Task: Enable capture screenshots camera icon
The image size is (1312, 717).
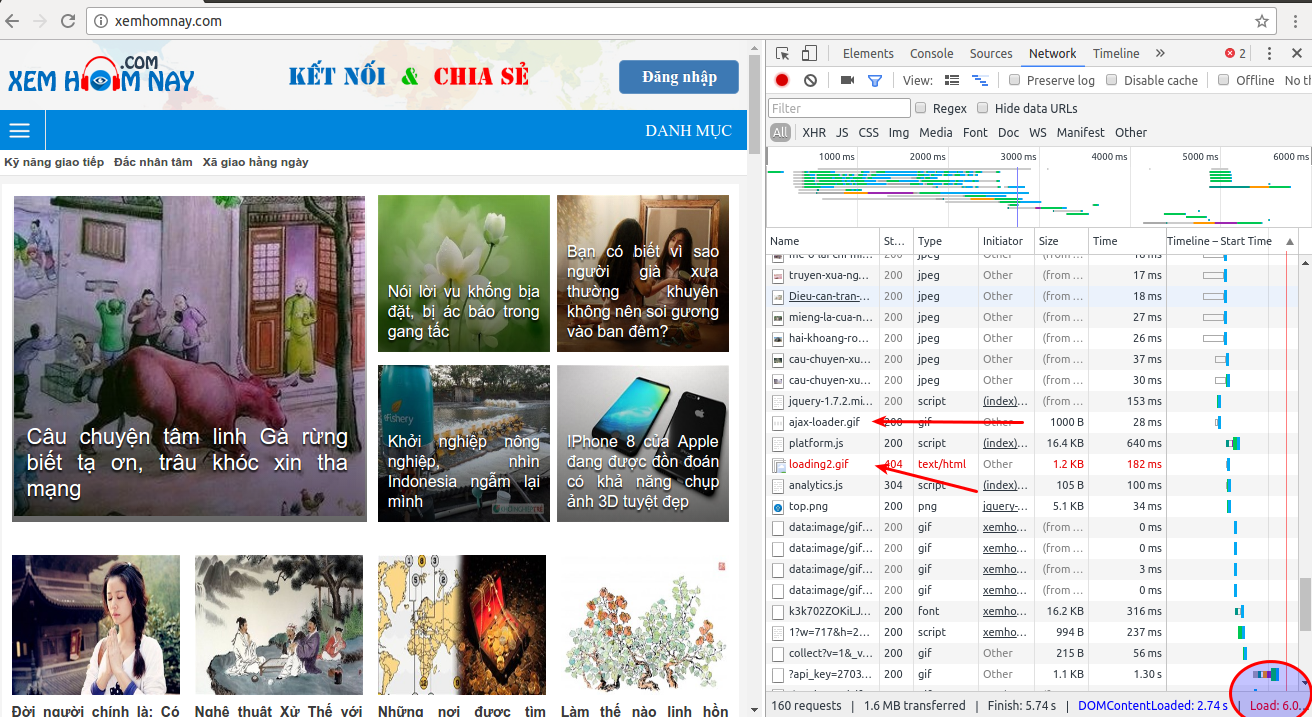Action: coord(847,80)
